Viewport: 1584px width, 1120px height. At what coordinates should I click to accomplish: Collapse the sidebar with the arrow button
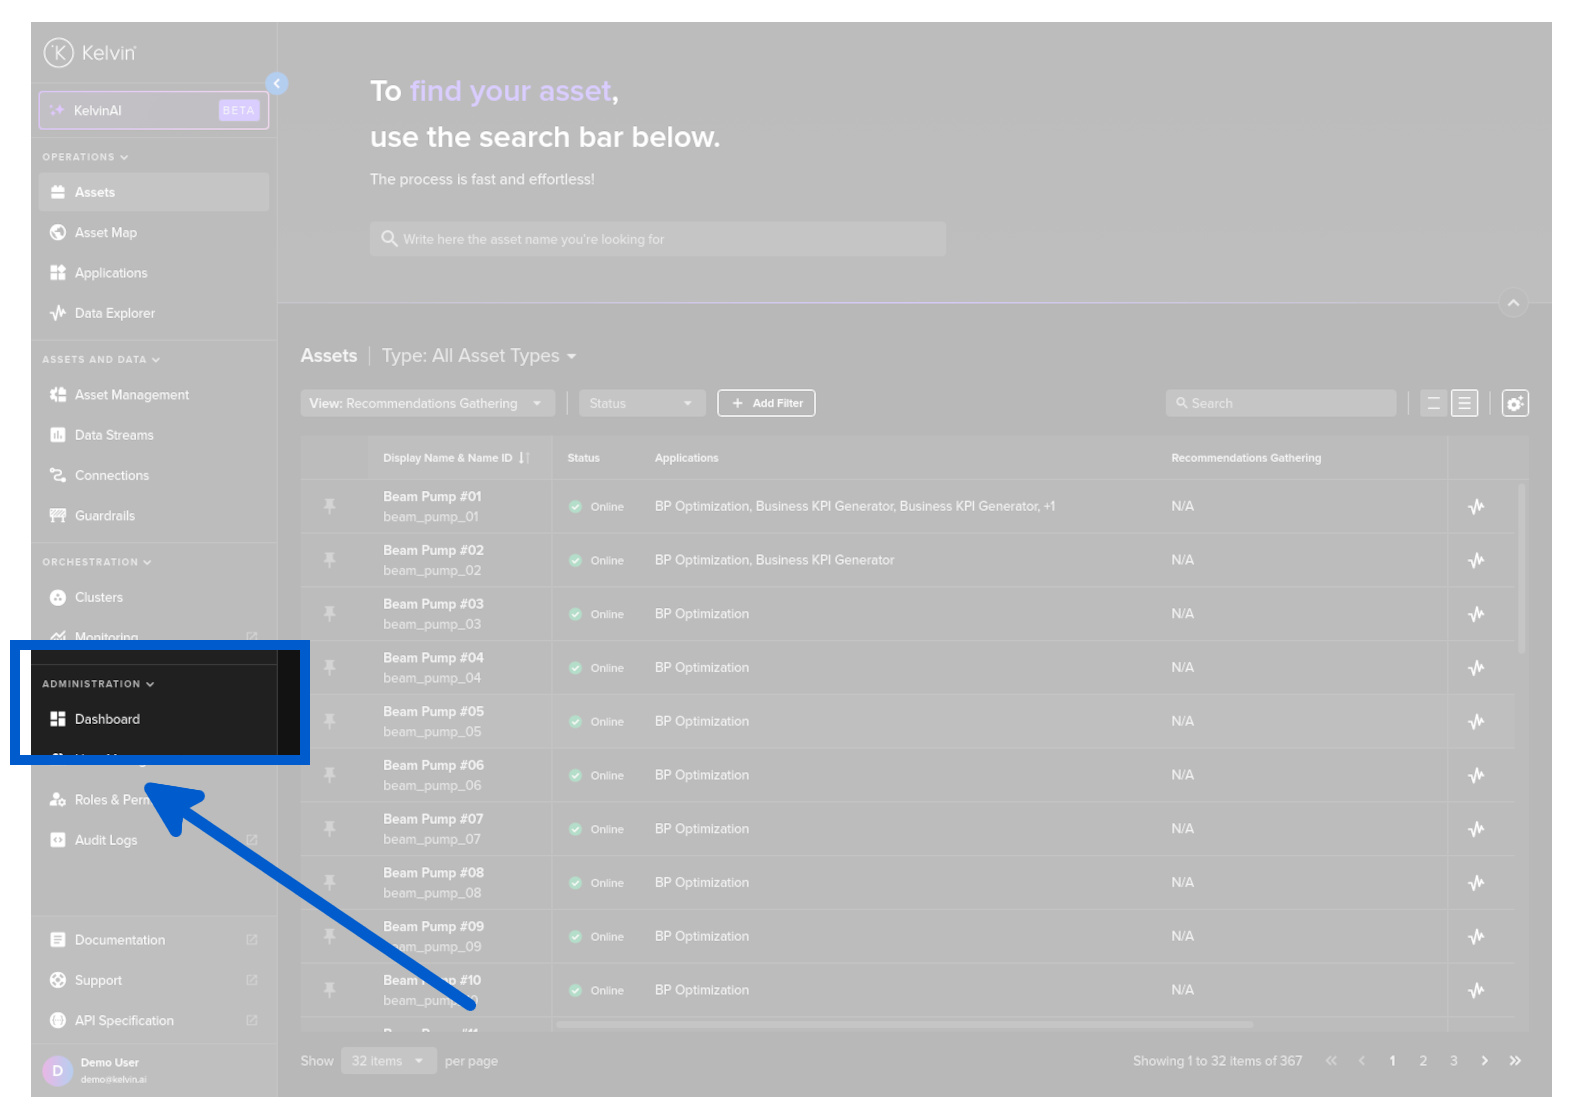(277, 84)
